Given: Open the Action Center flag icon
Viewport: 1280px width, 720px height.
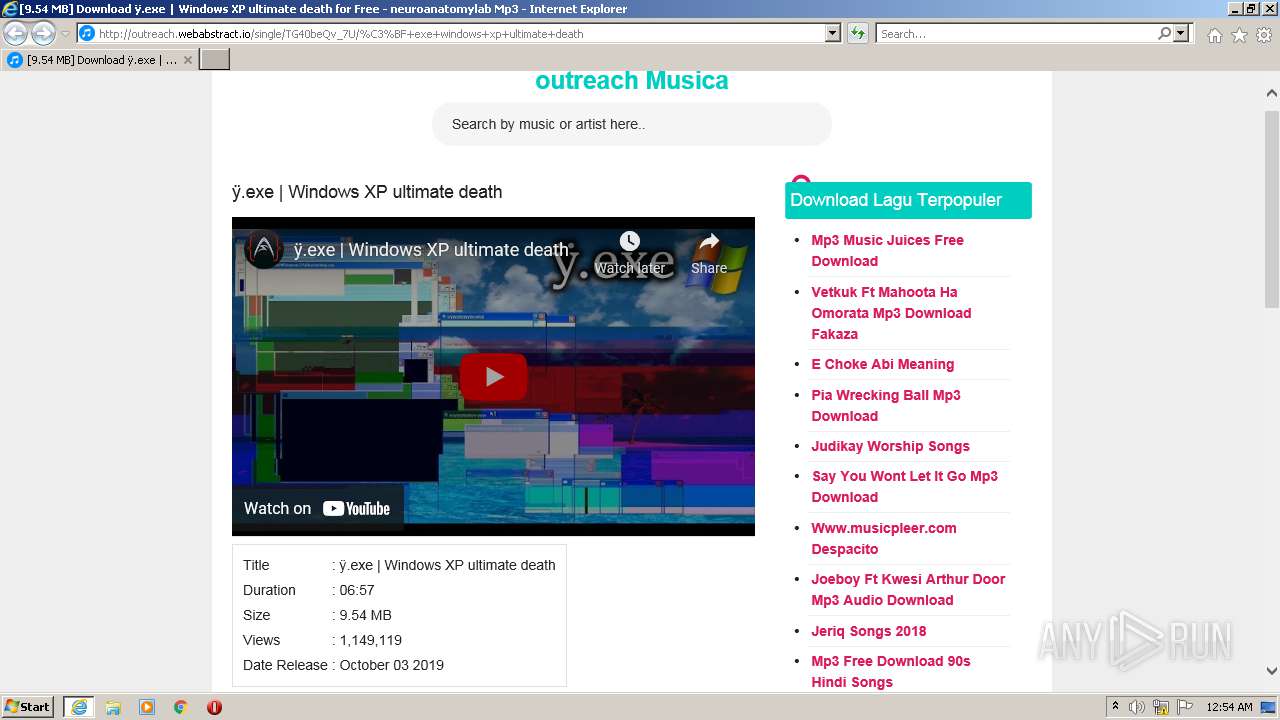Looking at the screenshot, I should 1185,707.
